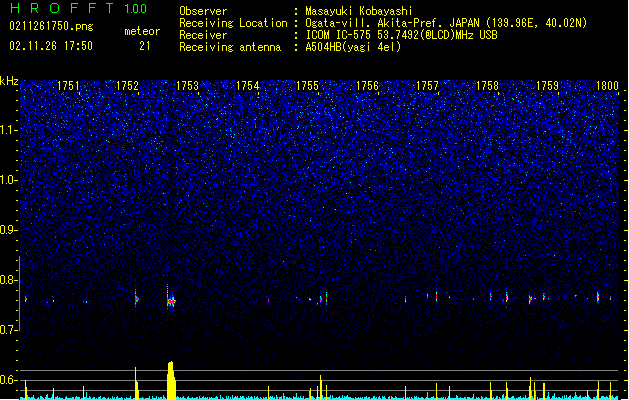Click the ICOM IC-575 receiver text
The height and width of the screenshot is (400, 629).
[401, 35]
